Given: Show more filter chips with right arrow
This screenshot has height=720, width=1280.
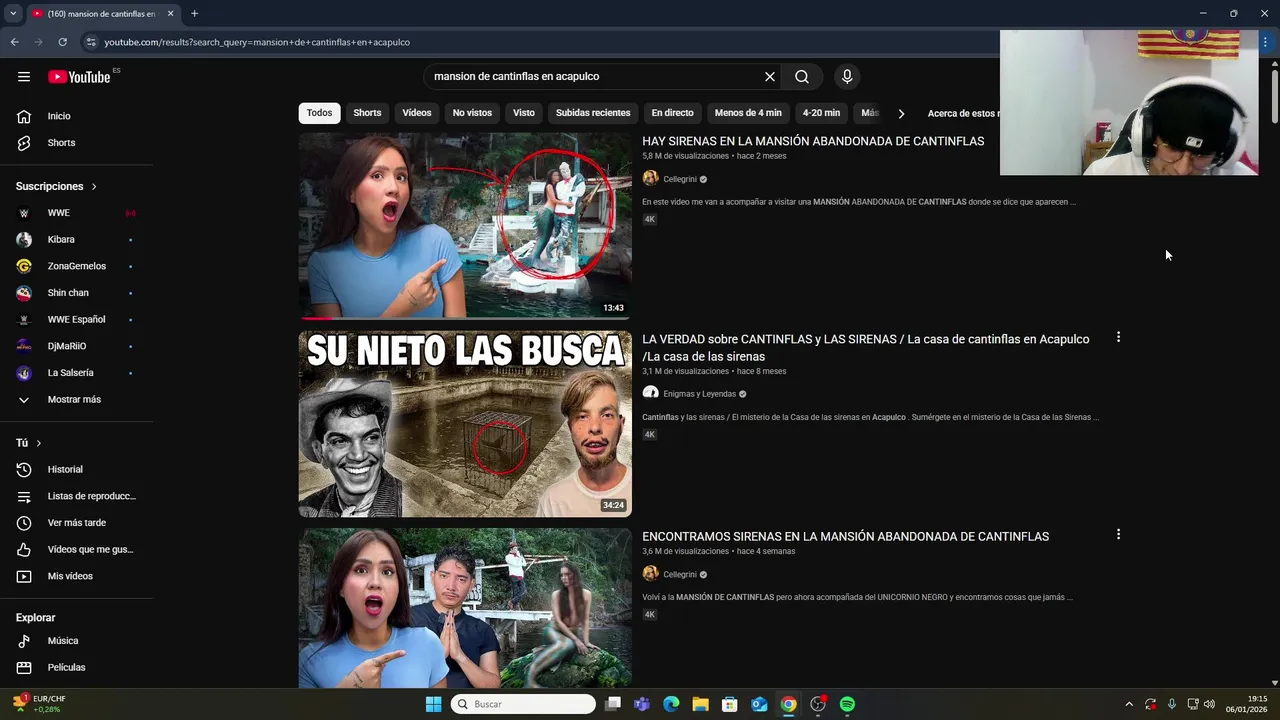Looking at the screenshot, I should click(901, 113).
